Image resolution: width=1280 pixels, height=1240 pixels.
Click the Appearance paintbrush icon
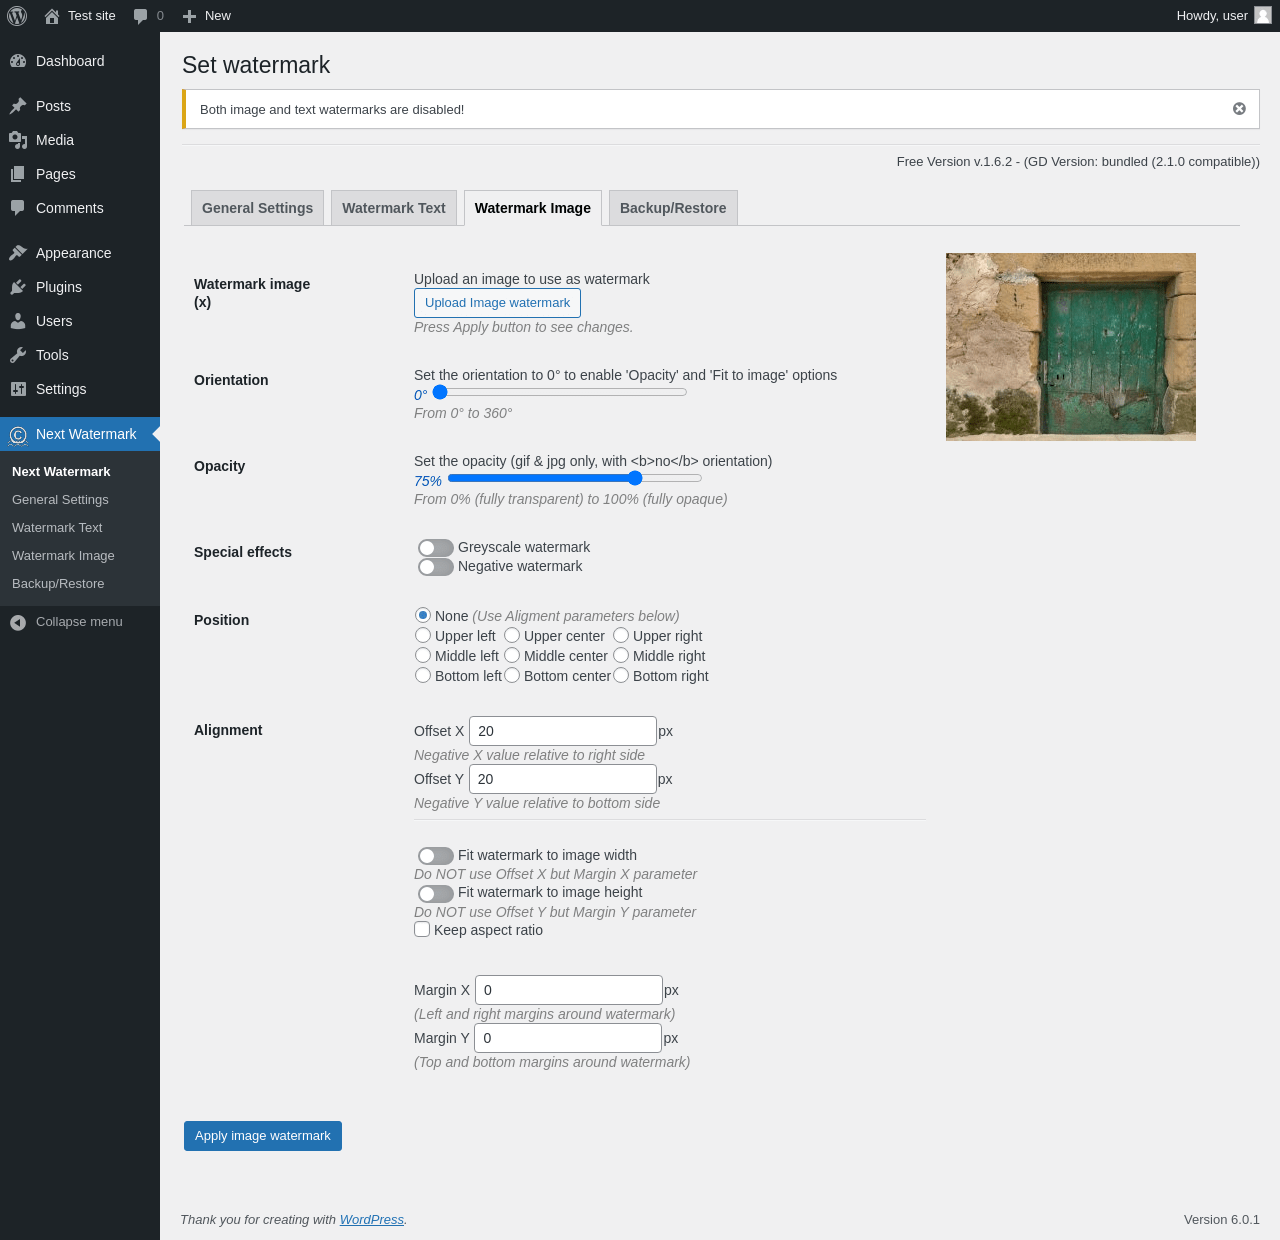(18, 253)
